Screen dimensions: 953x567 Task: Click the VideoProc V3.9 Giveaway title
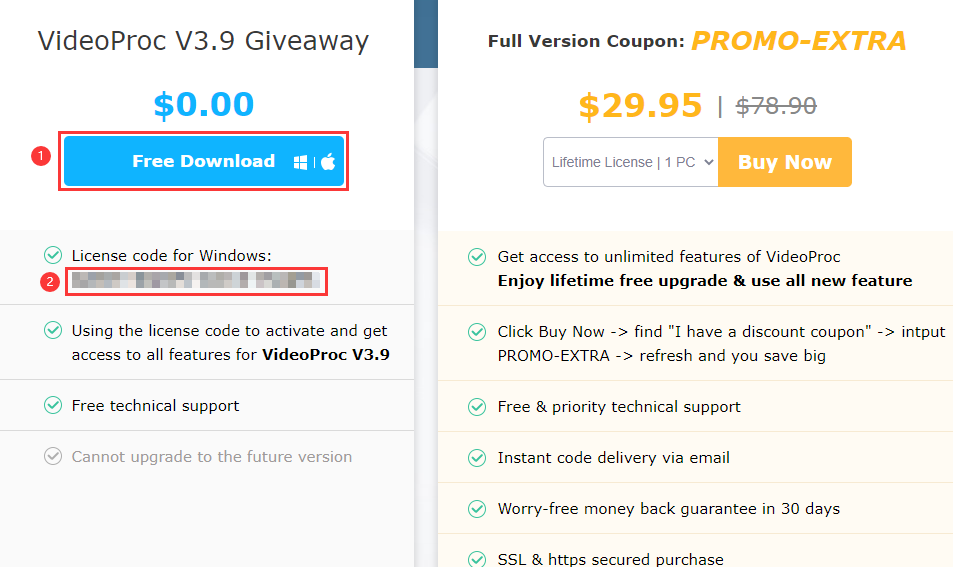coord(203,41)
